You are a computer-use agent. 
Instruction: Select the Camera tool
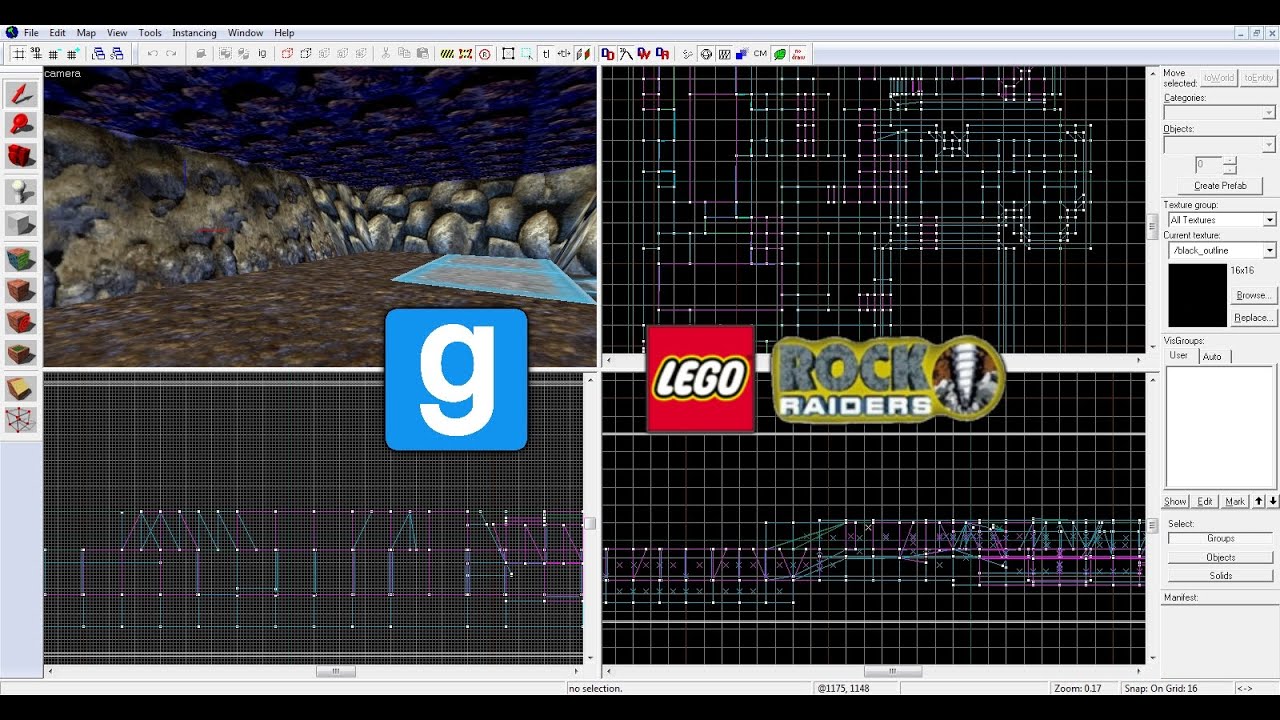point(21,156)
